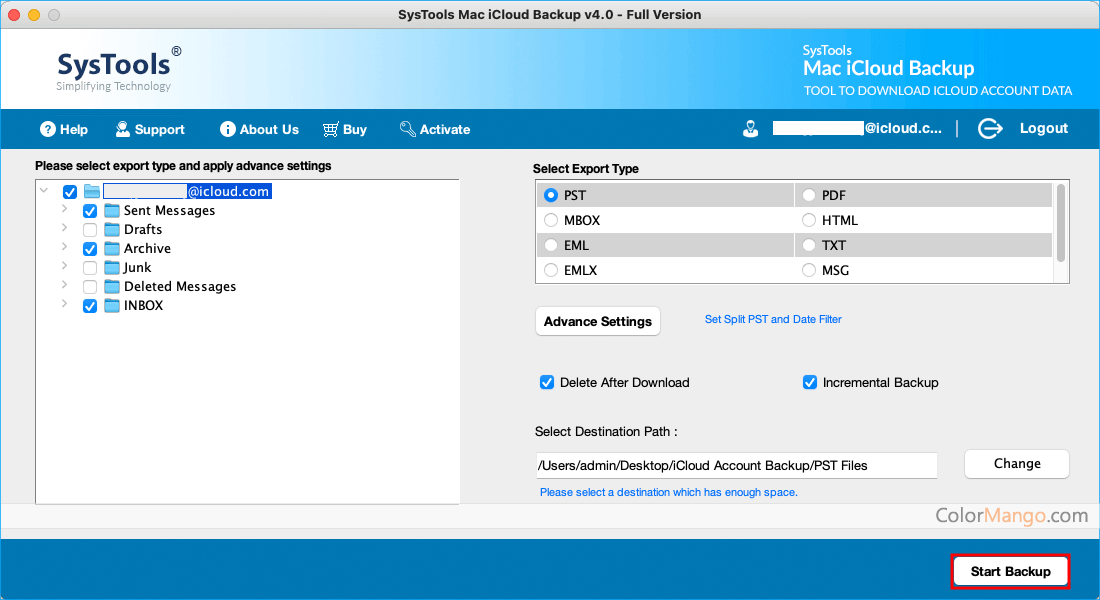This screenshot has height=600, width=1100.
Task: Click the Deleted Messages folder icon
Action: point(112,286)
